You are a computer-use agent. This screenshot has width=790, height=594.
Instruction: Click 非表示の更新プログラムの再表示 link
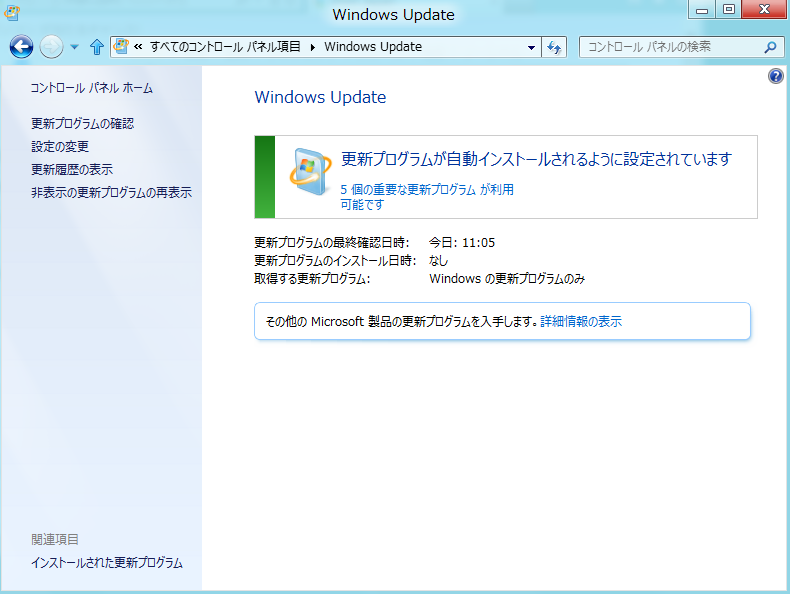click(x=111, y=192)
